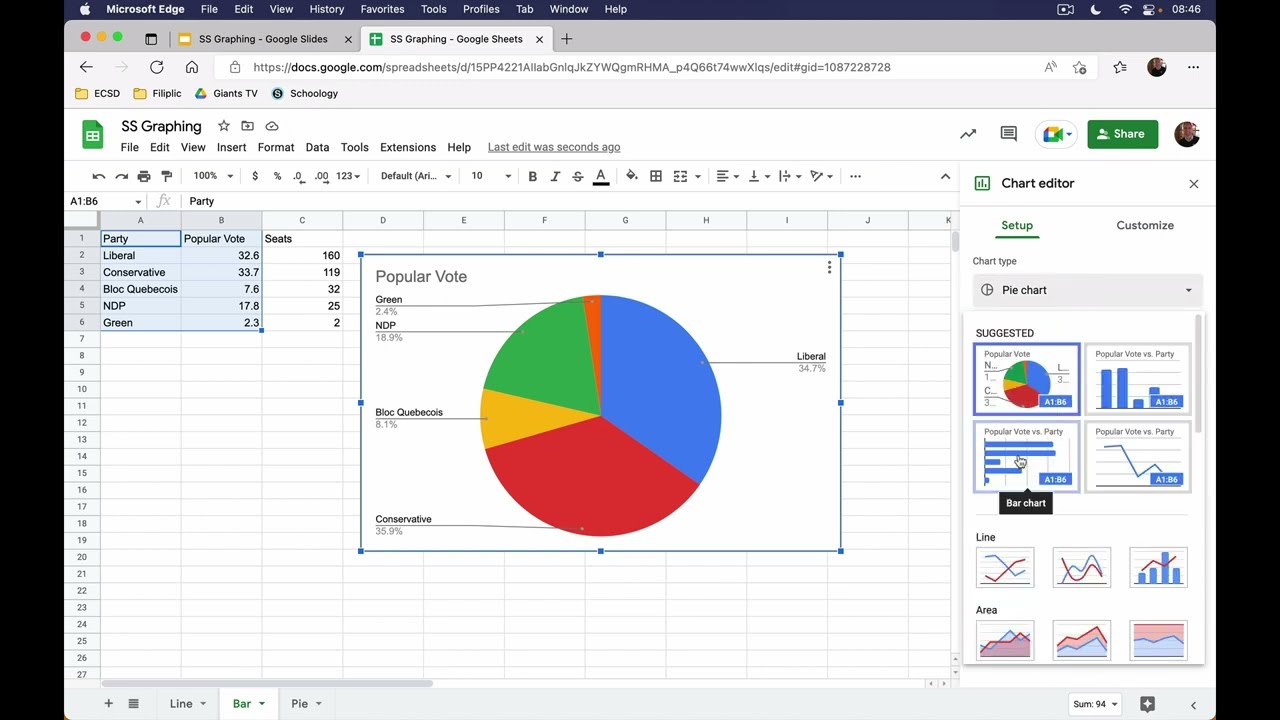Image resolution: width=1280 pixels, height=720 pixels.
Task: Open the Last edit was seconds ago link
Action: (554, 147)
